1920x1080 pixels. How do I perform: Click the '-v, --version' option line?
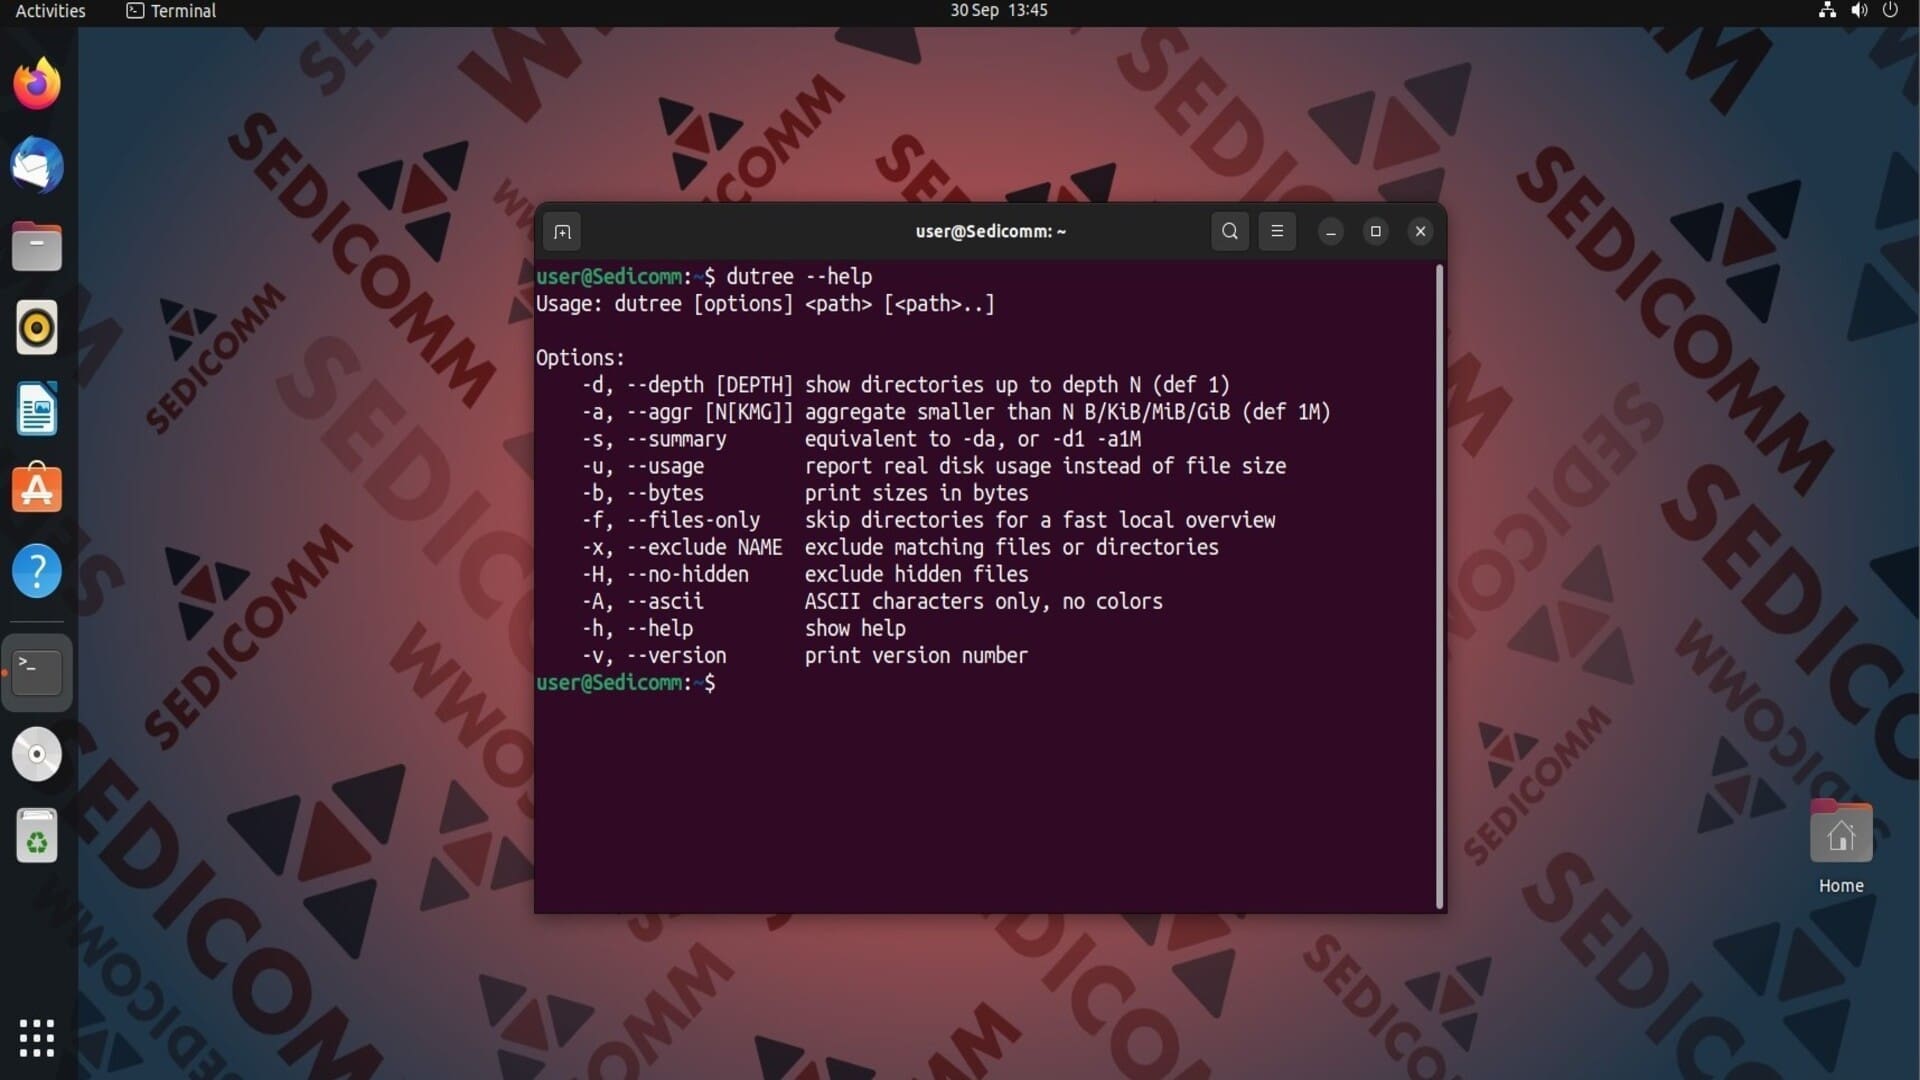click(x=805, y=655)
